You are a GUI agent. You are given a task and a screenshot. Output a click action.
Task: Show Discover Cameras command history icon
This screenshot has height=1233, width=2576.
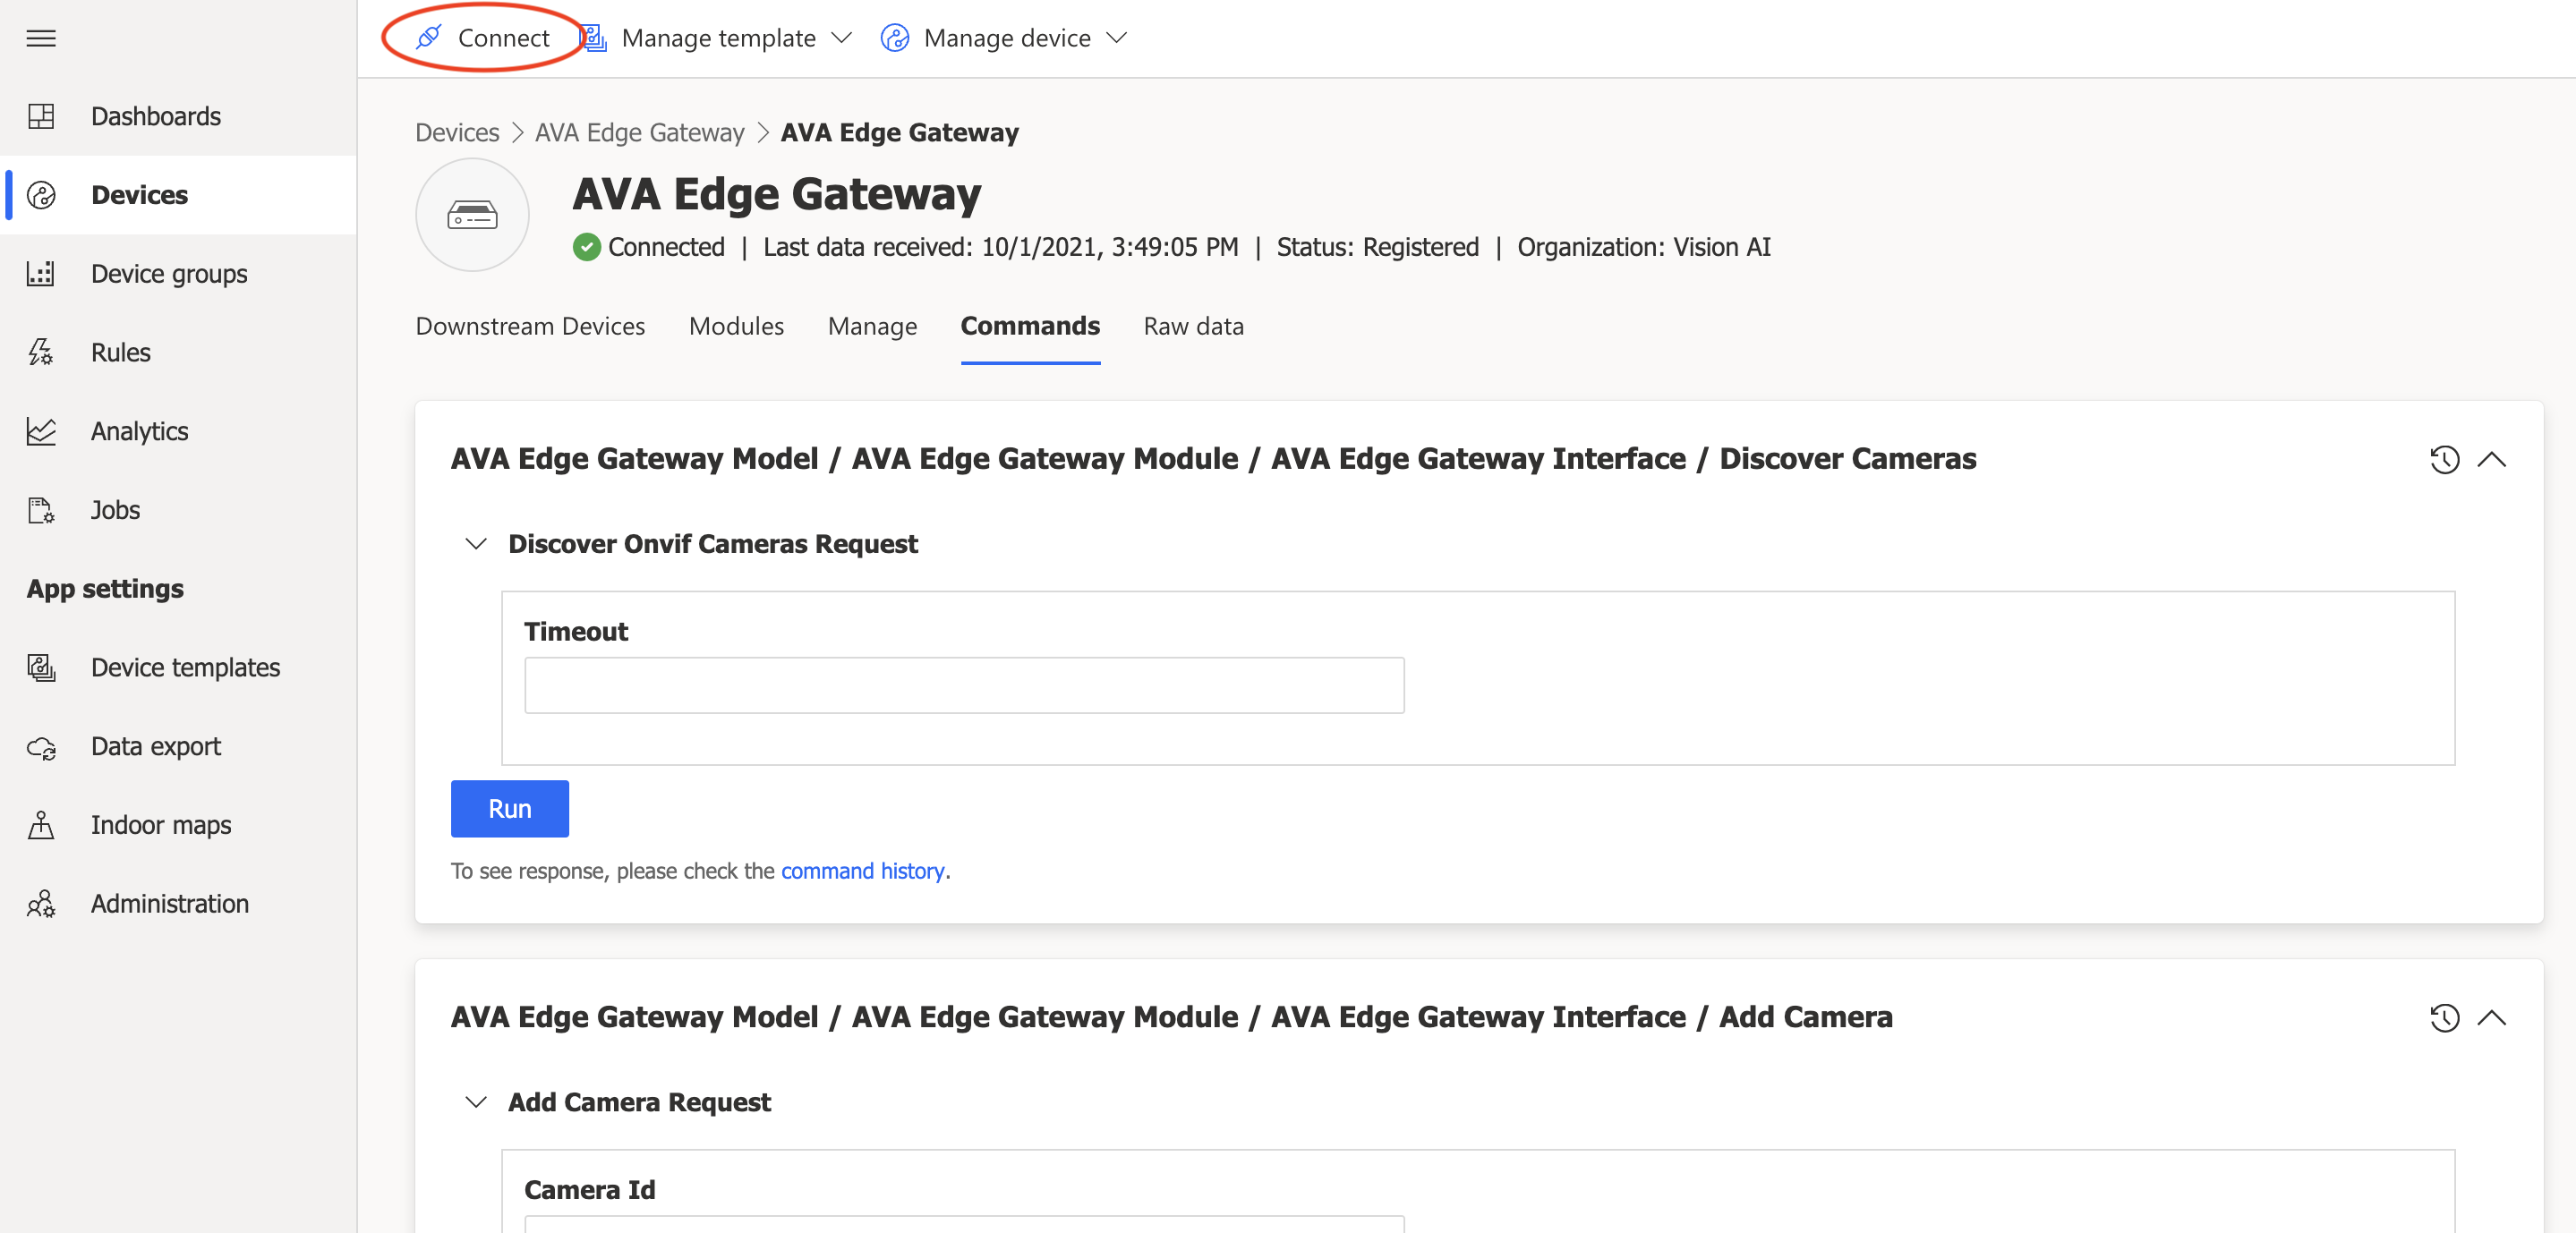(2444, 459)
